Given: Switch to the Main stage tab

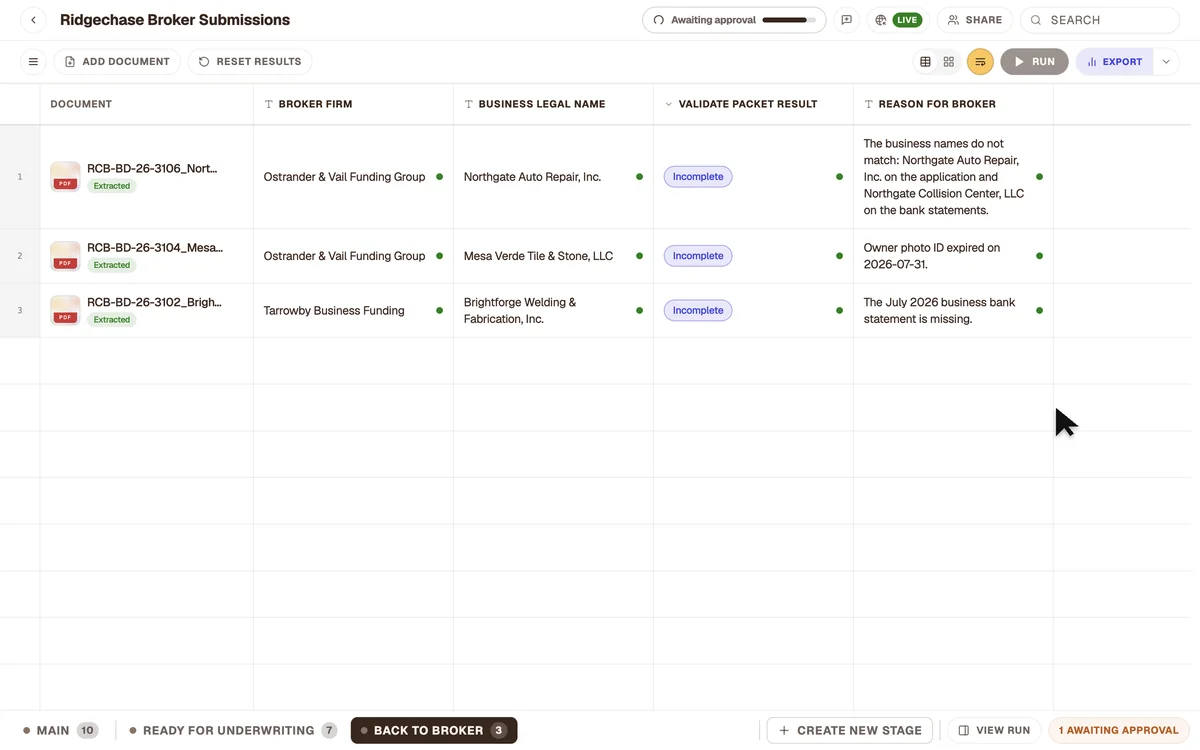Looking at the screenshot, I should (61, 731).
